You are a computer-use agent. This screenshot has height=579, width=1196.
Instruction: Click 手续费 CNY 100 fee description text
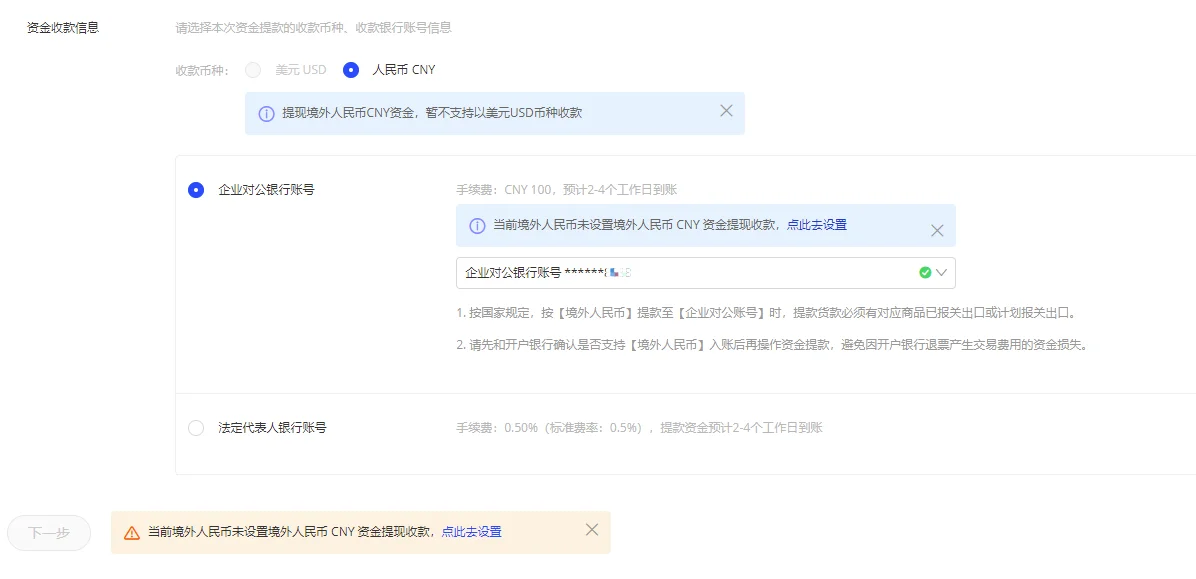567,190
